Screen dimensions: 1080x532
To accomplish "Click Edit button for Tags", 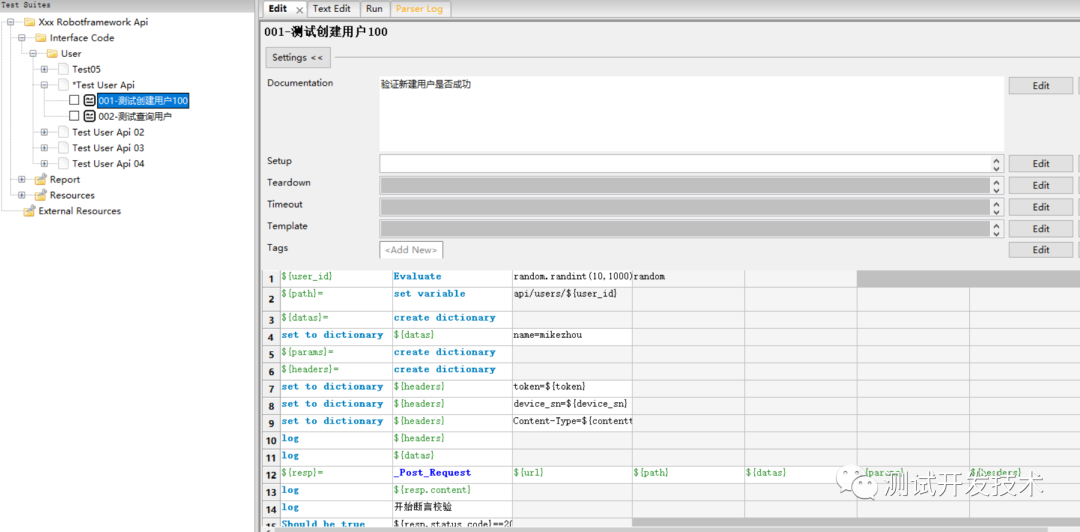I will pyautogui.click(x=1041, y=250).
